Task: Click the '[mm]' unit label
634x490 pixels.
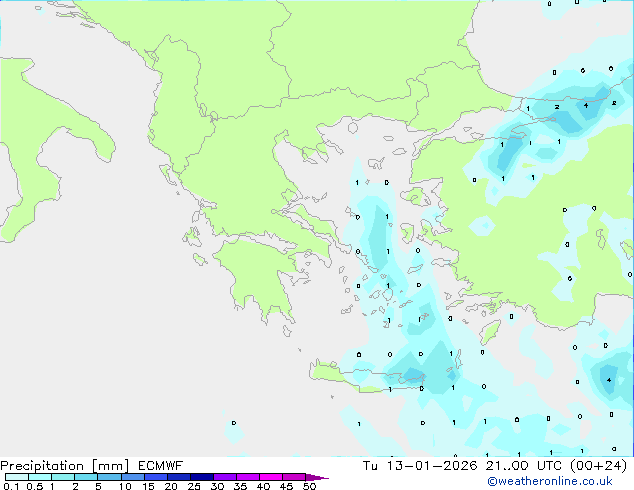Action: [x=110, y=466]
